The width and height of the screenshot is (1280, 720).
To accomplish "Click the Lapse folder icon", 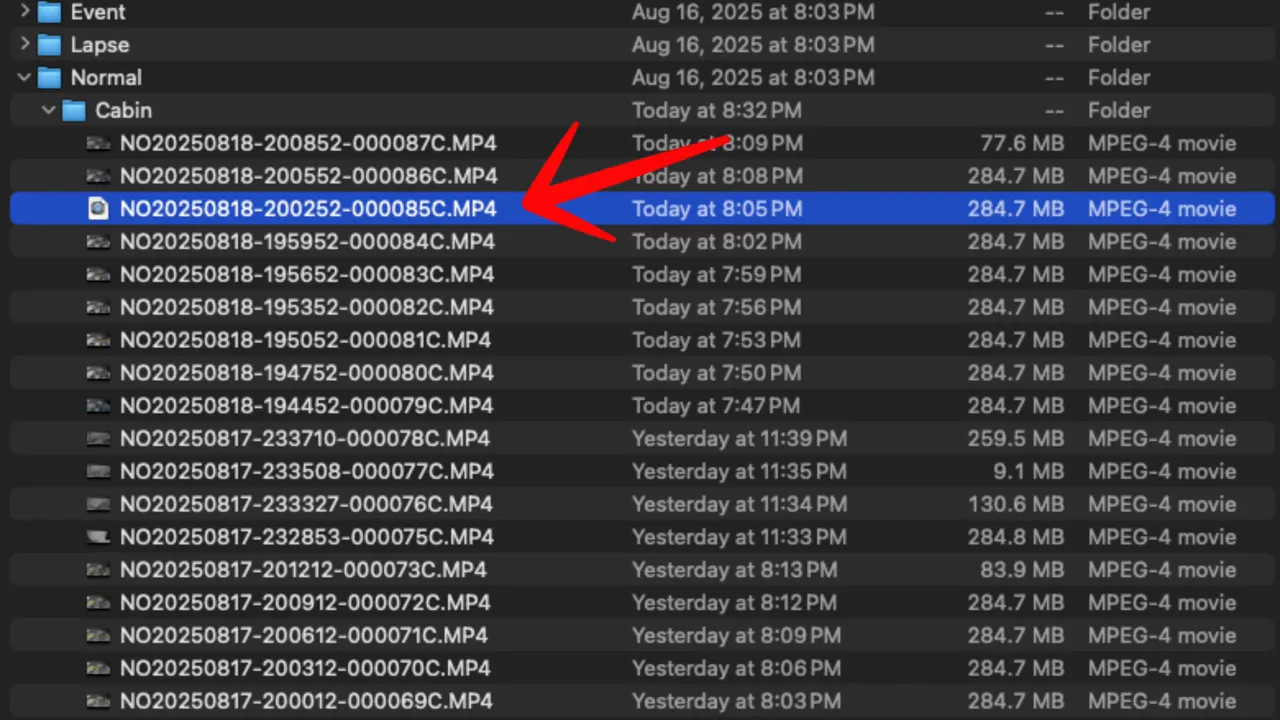I will [49, 45].
